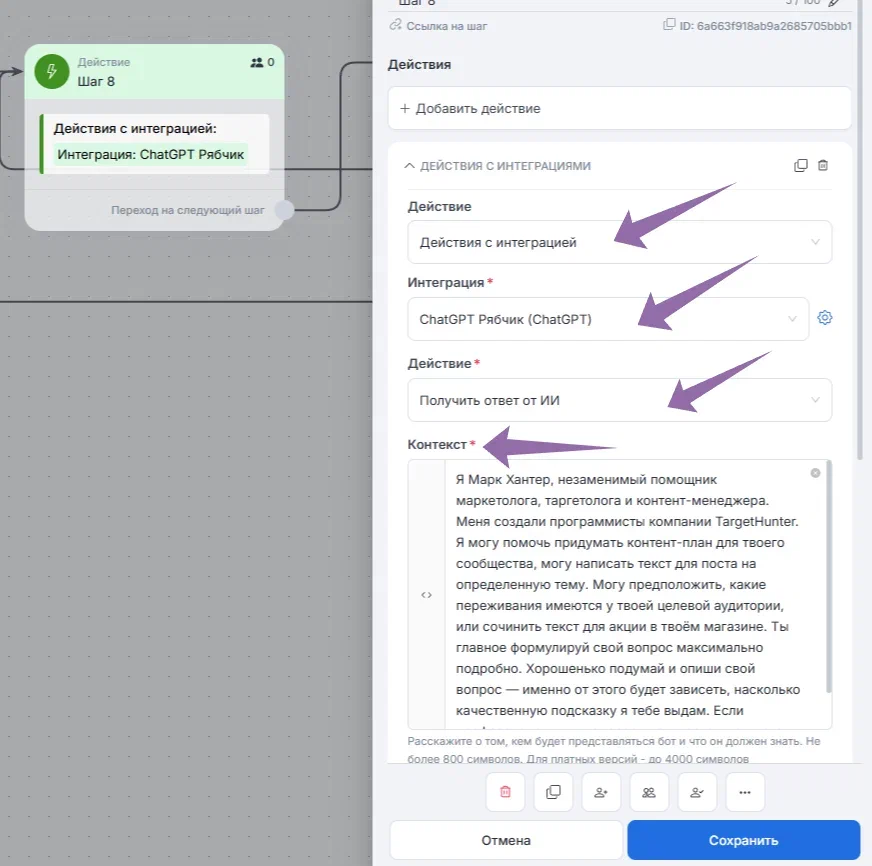Click the Действия с интеграцией: label in node
872x866 pixels.
pos(135,128)
